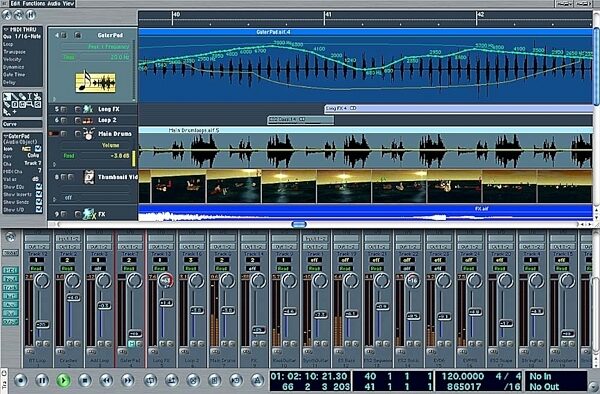The height and width of the screenshot is (394, 600).
Task: Toggle the Metronome click transport button
Action: point(258,380)
